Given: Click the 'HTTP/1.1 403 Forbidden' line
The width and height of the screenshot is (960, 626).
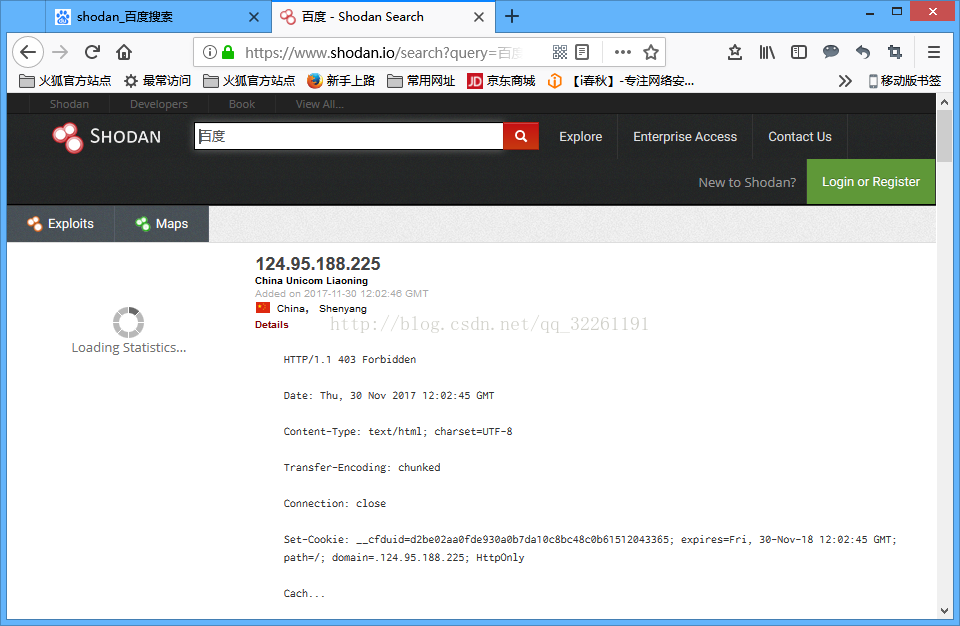Looking at the screenshot, I should [350, 360].
